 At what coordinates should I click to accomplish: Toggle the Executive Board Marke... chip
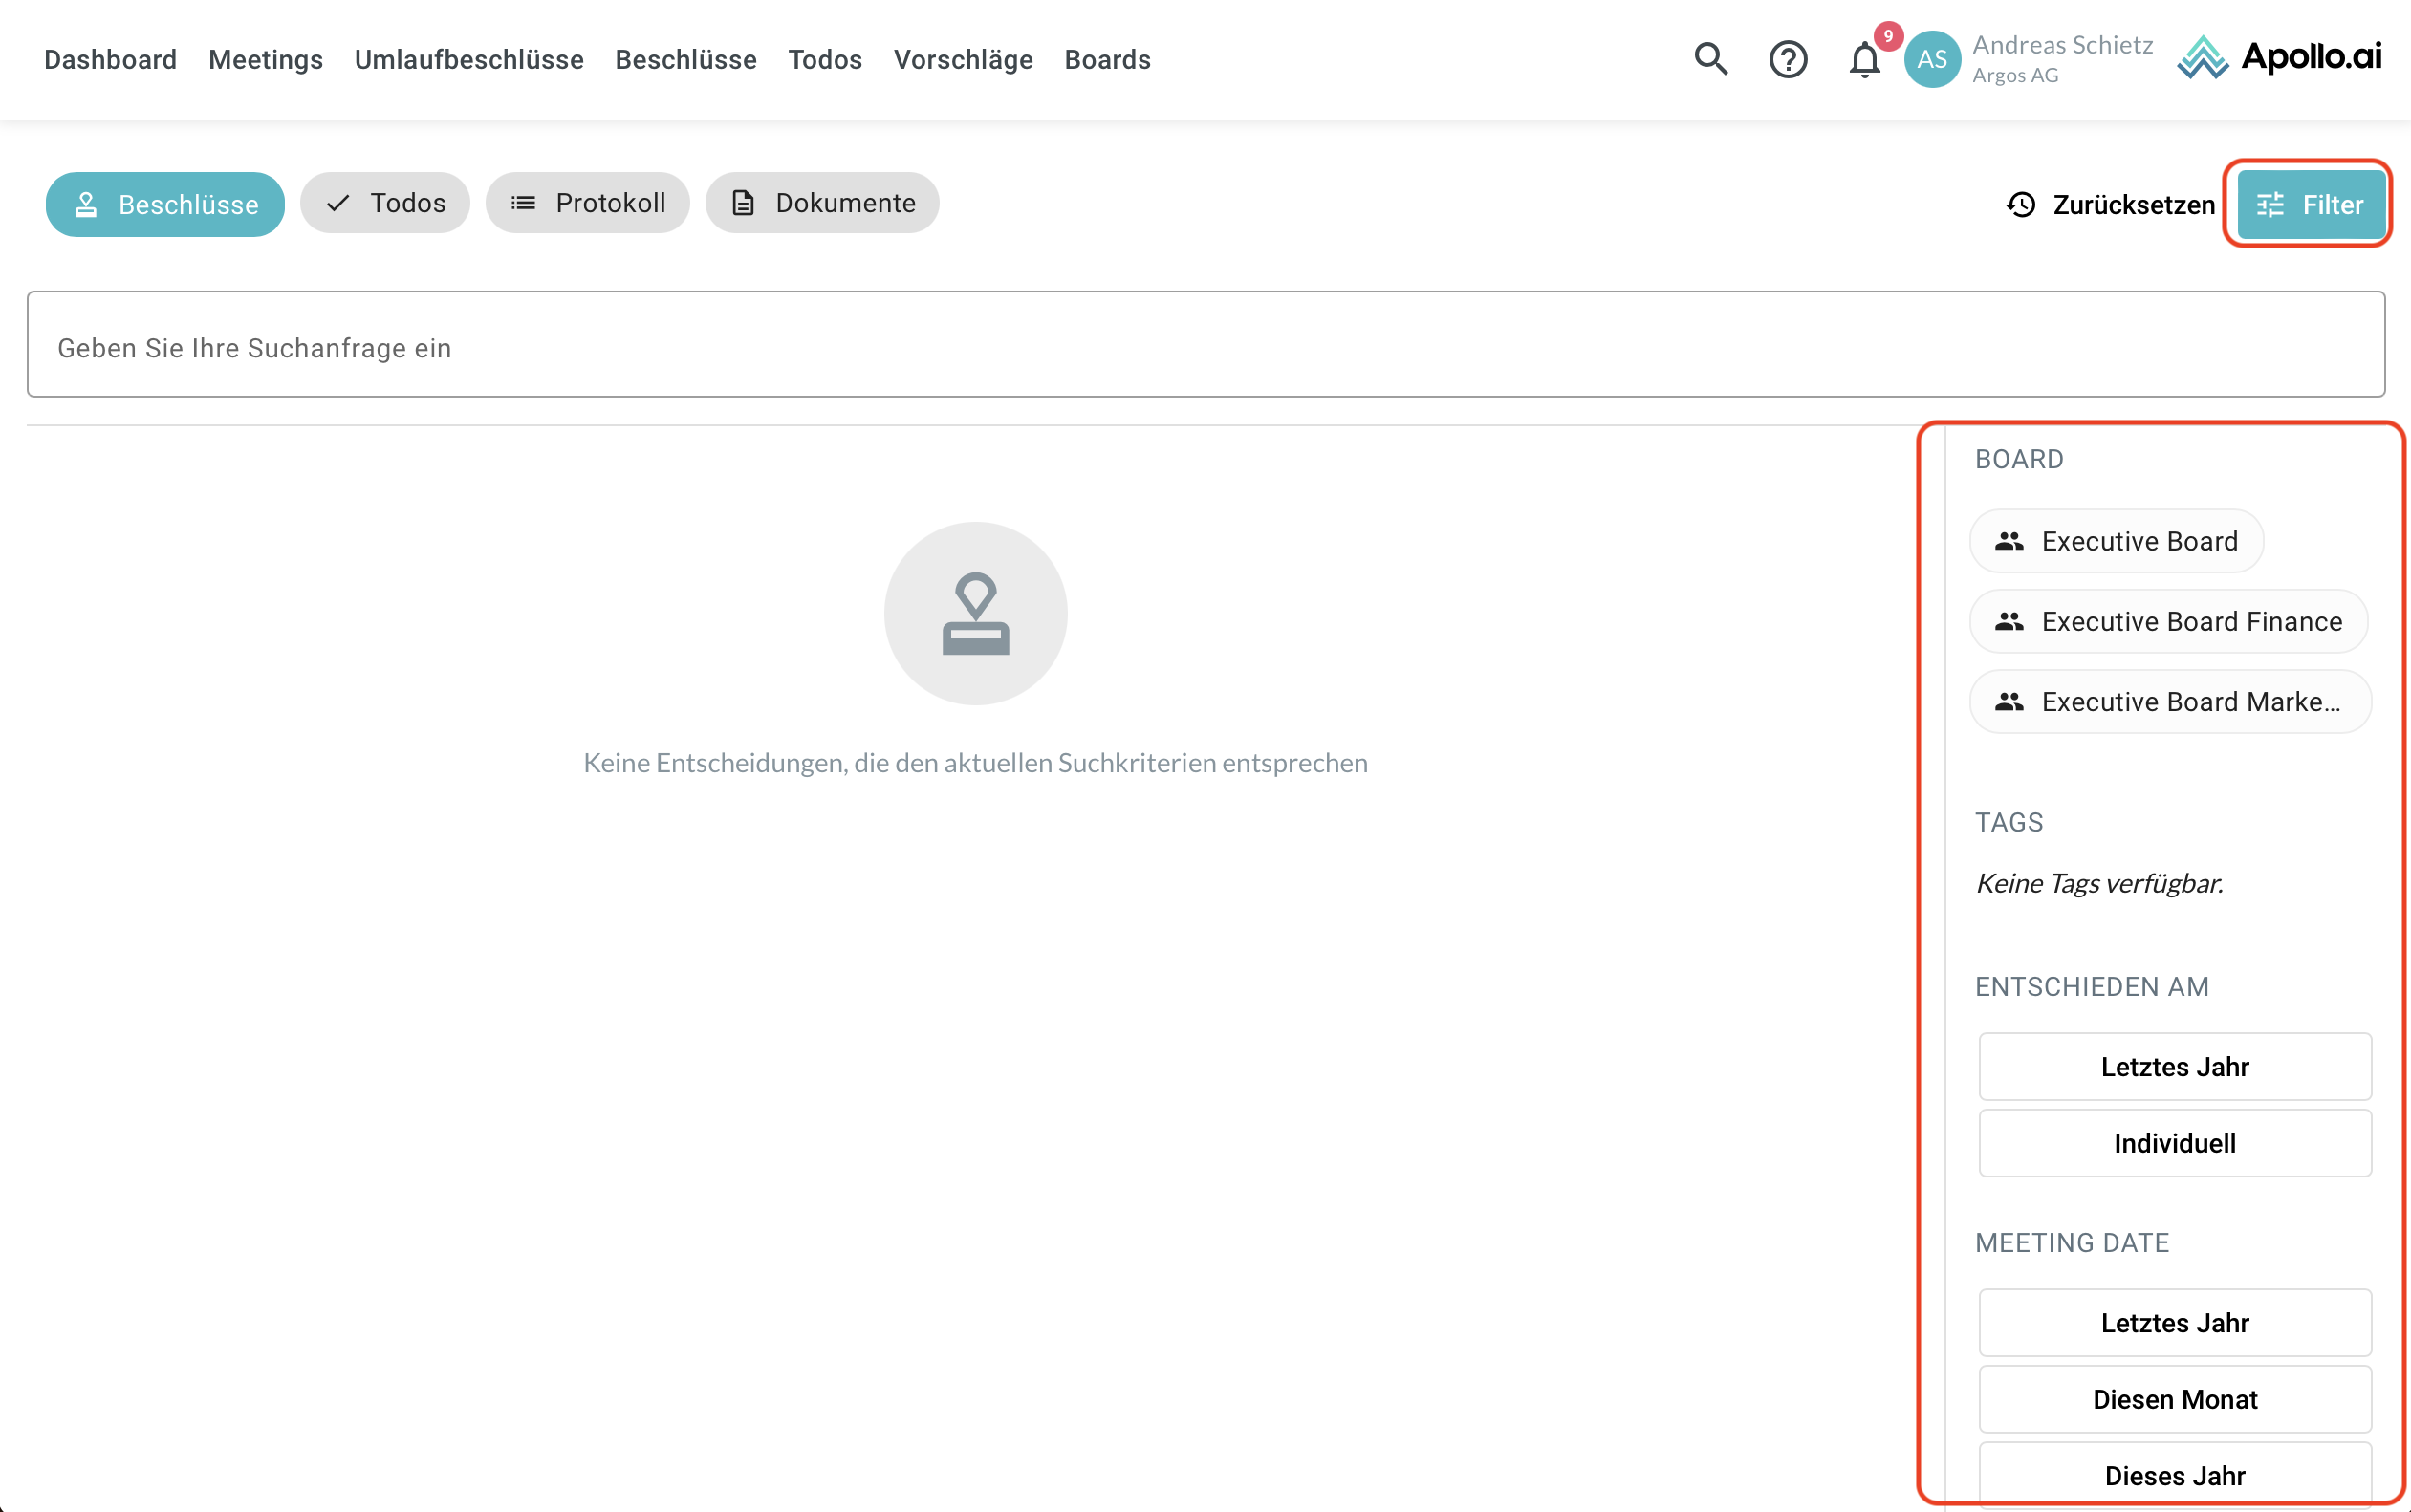(2168, 702)
